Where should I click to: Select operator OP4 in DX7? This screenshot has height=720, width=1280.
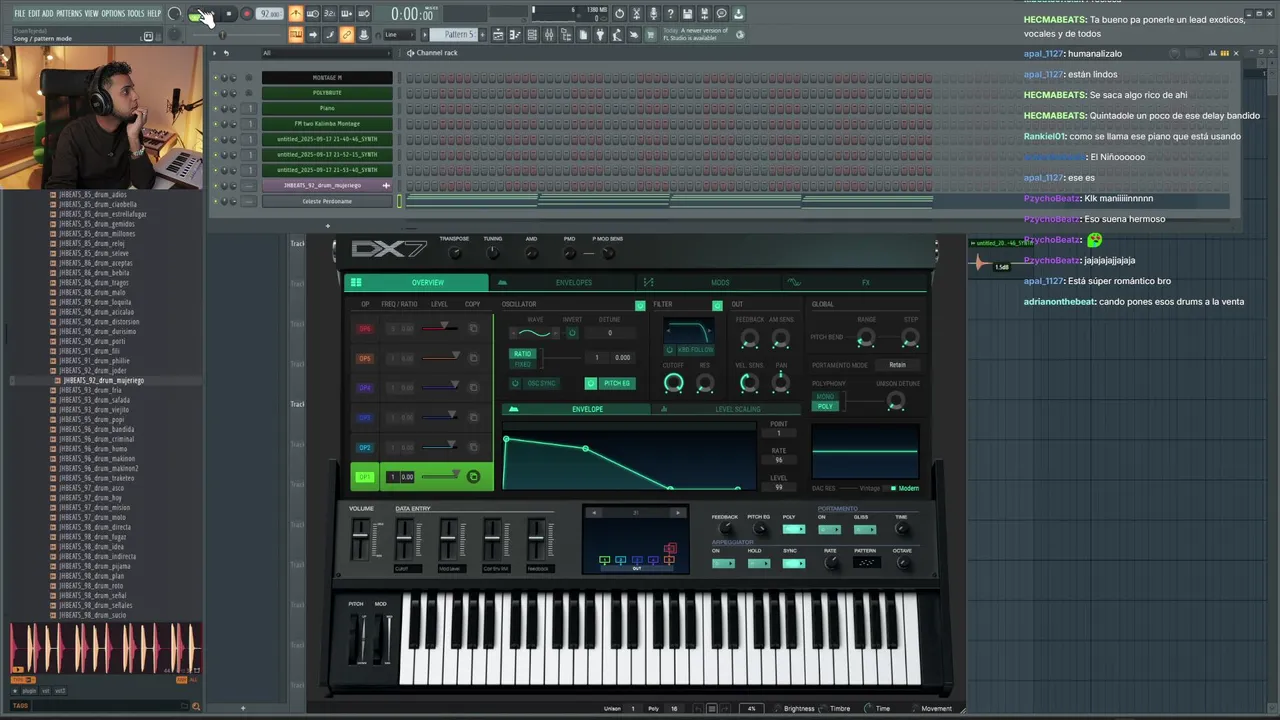[364, 387]
